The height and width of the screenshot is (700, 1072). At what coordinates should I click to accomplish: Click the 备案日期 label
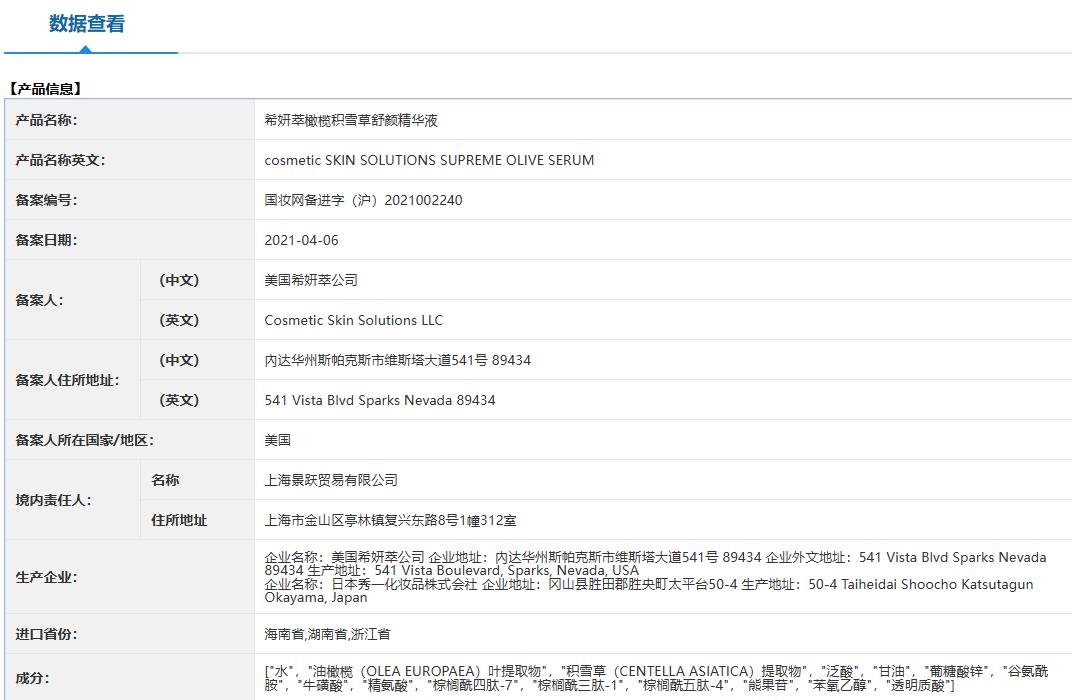[46, 240]
